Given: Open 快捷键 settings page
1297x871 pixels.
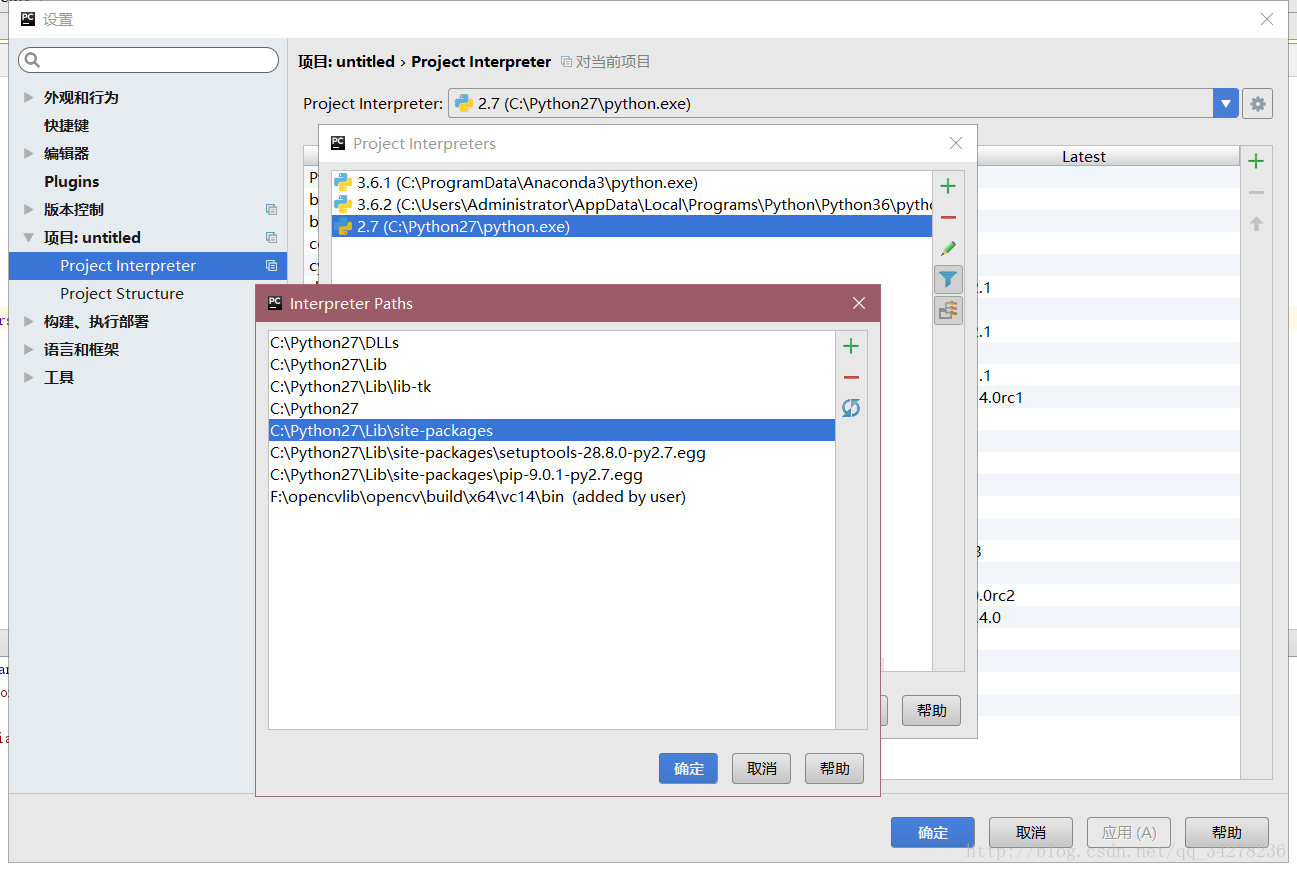Looking at the screenshot, I should point(66,125).
